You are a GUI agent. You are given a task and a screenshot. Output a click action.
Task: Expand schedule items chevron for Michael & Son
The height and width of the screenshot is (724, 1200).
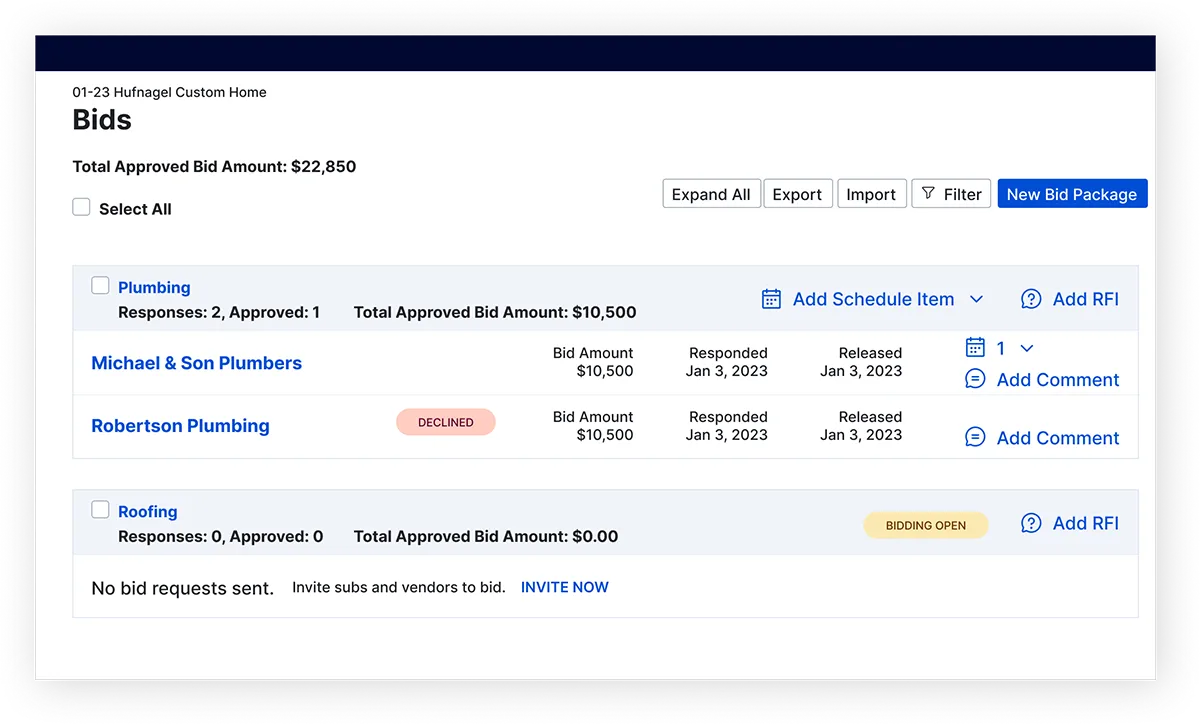(x=1026, y=348)
